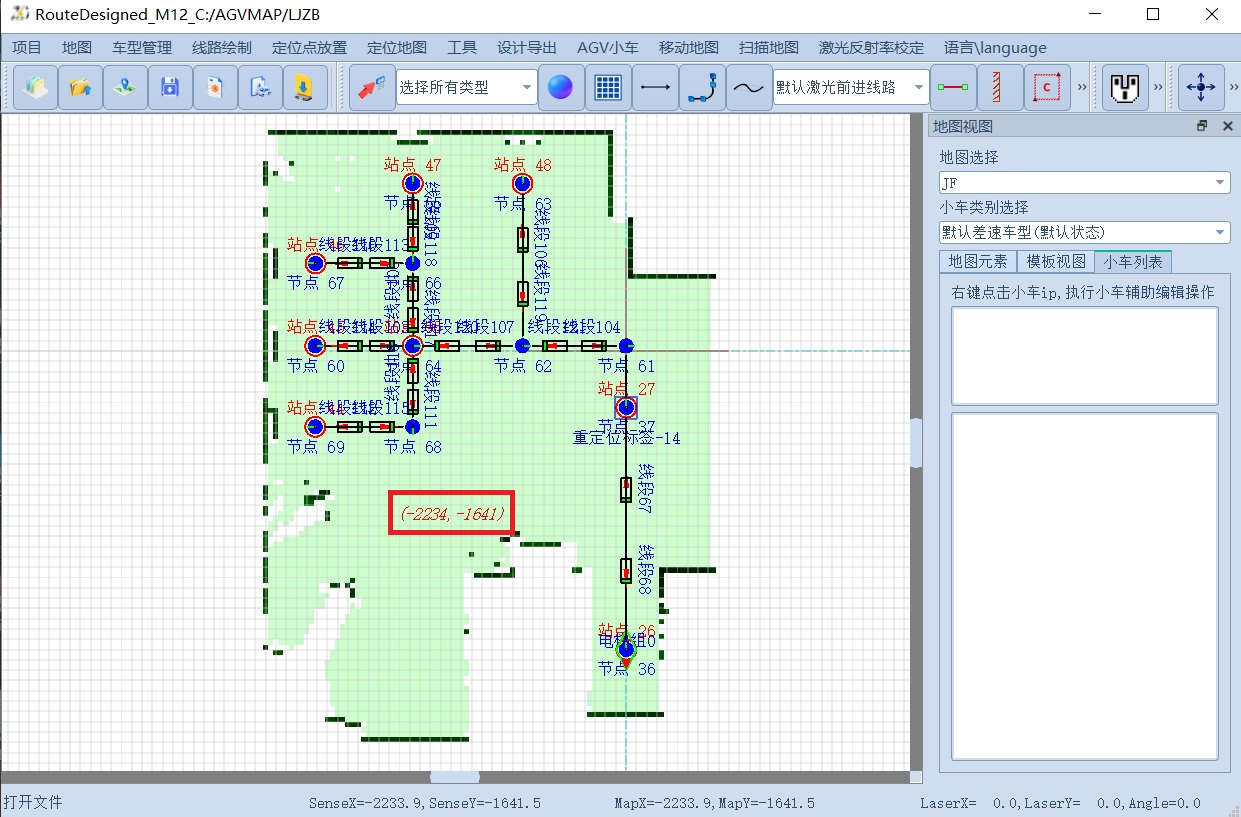Open the 移动地图 menu
The height and width of the screenshot is (817, 1241).
[x=689, y=47]
